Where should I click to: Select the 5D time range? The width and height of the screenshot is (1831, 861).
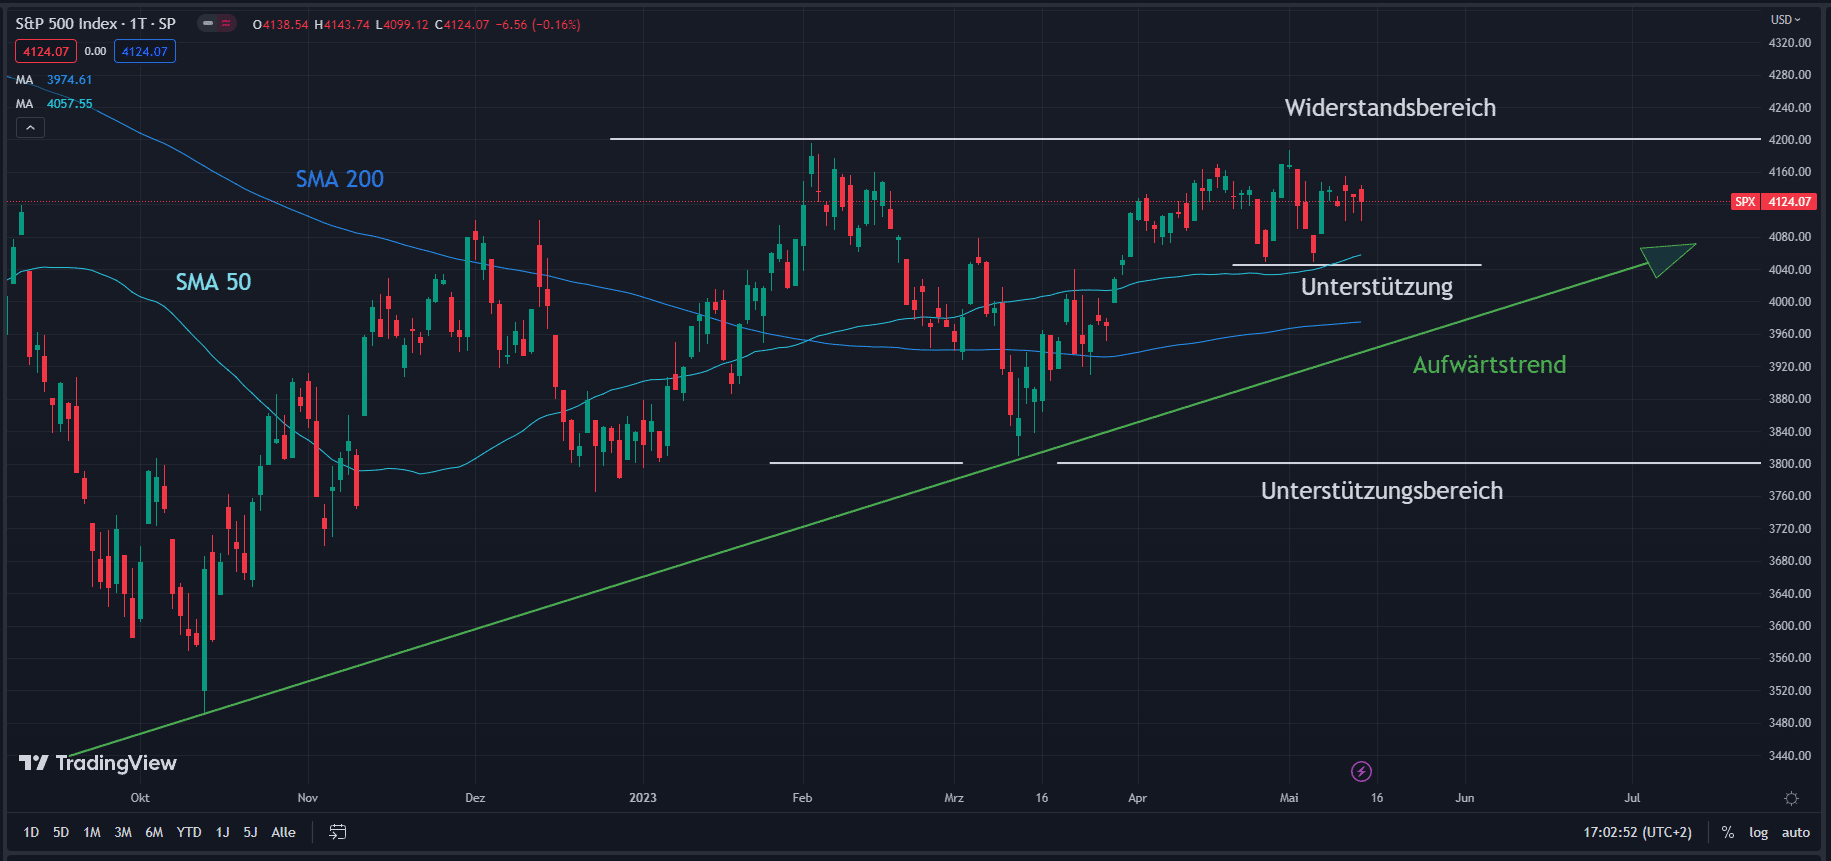click(61, 832)
